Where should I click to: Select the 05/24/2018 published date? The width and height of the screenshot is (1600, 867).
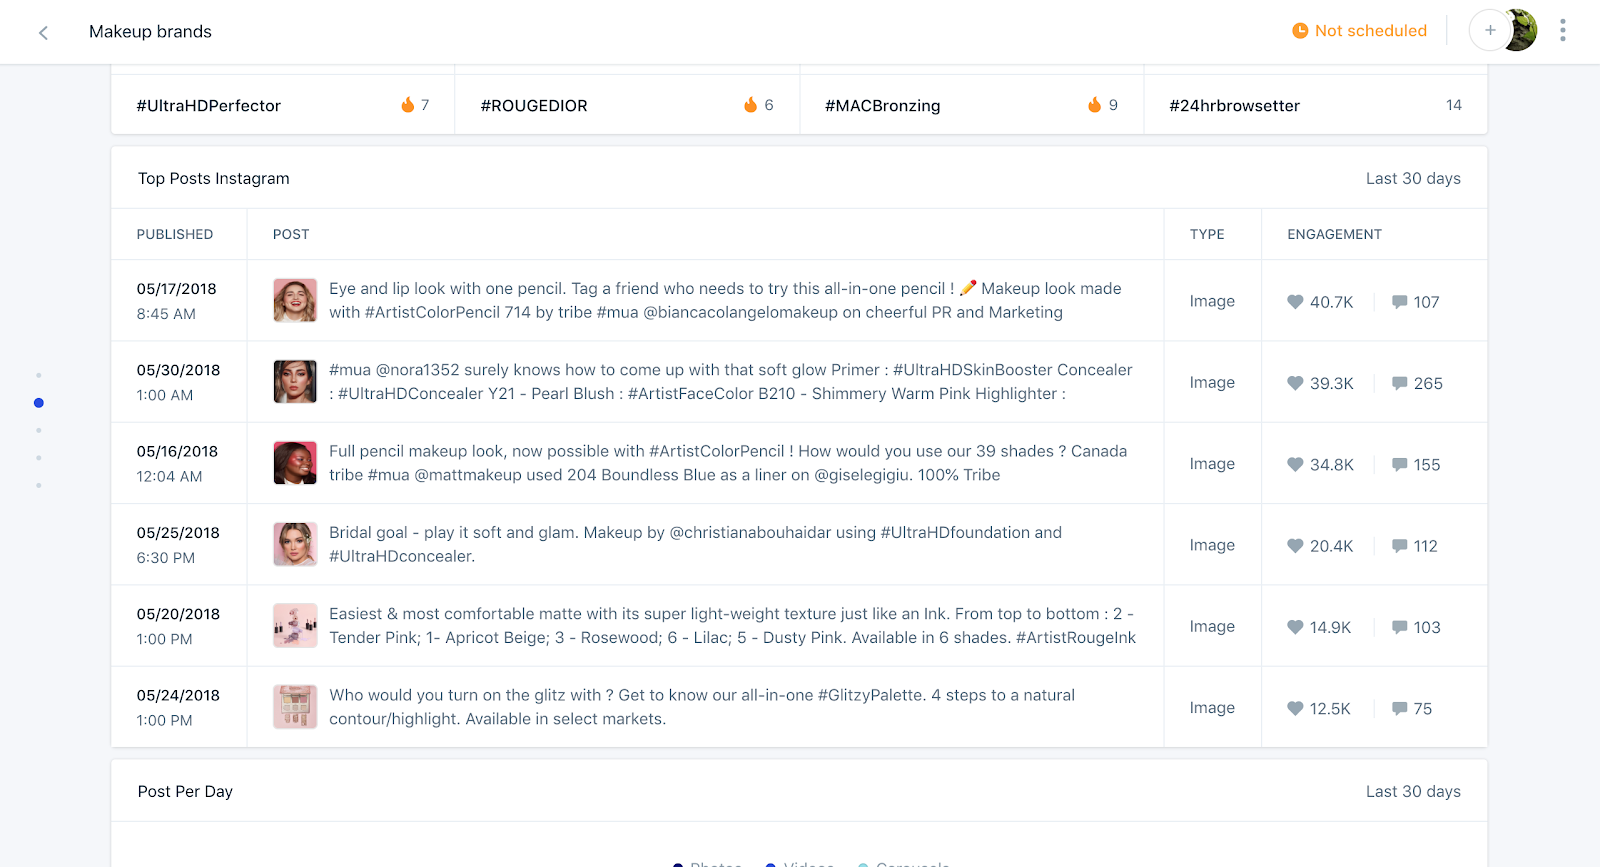click(178, 695)
